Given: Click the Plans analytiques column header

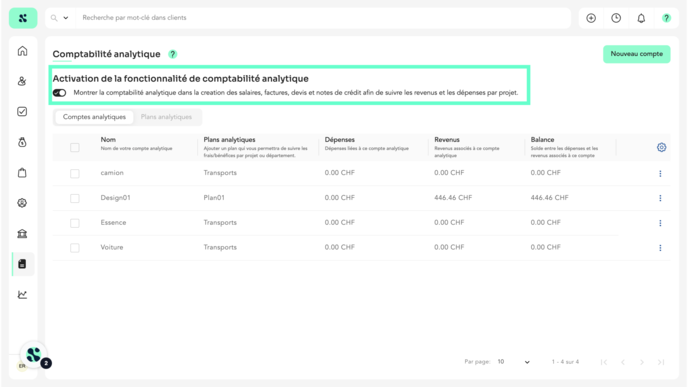Looking at the screenshot, I should [229, 140].
